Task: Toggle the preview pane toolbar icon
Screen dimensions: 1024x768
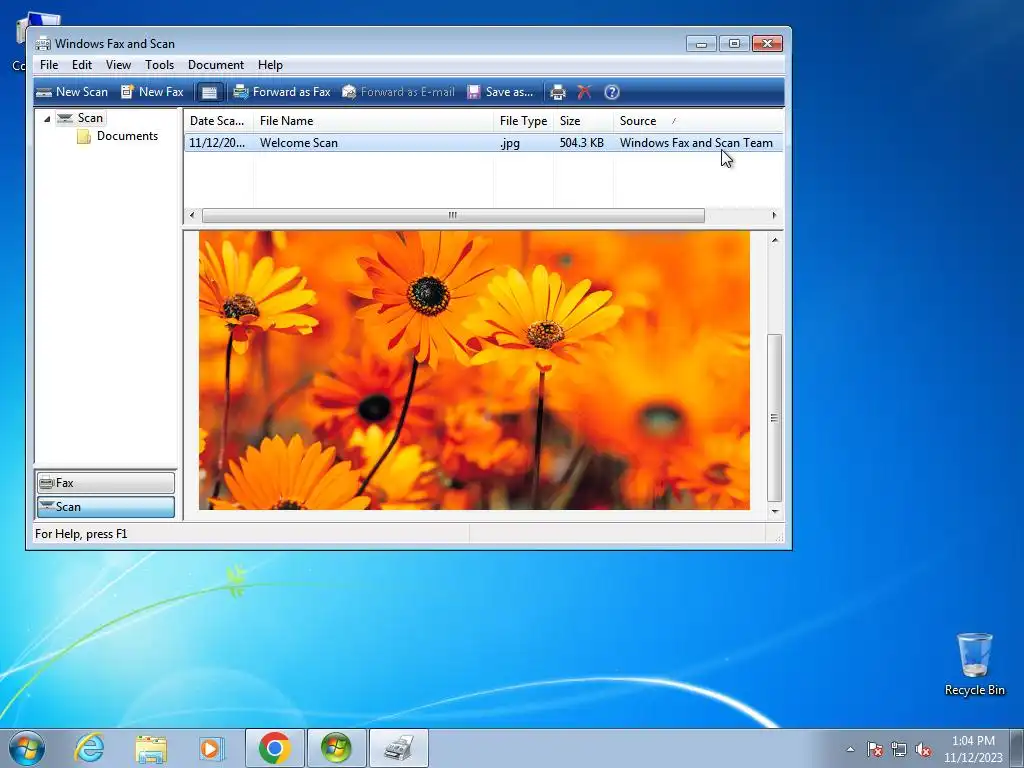Action: [209, 92]
